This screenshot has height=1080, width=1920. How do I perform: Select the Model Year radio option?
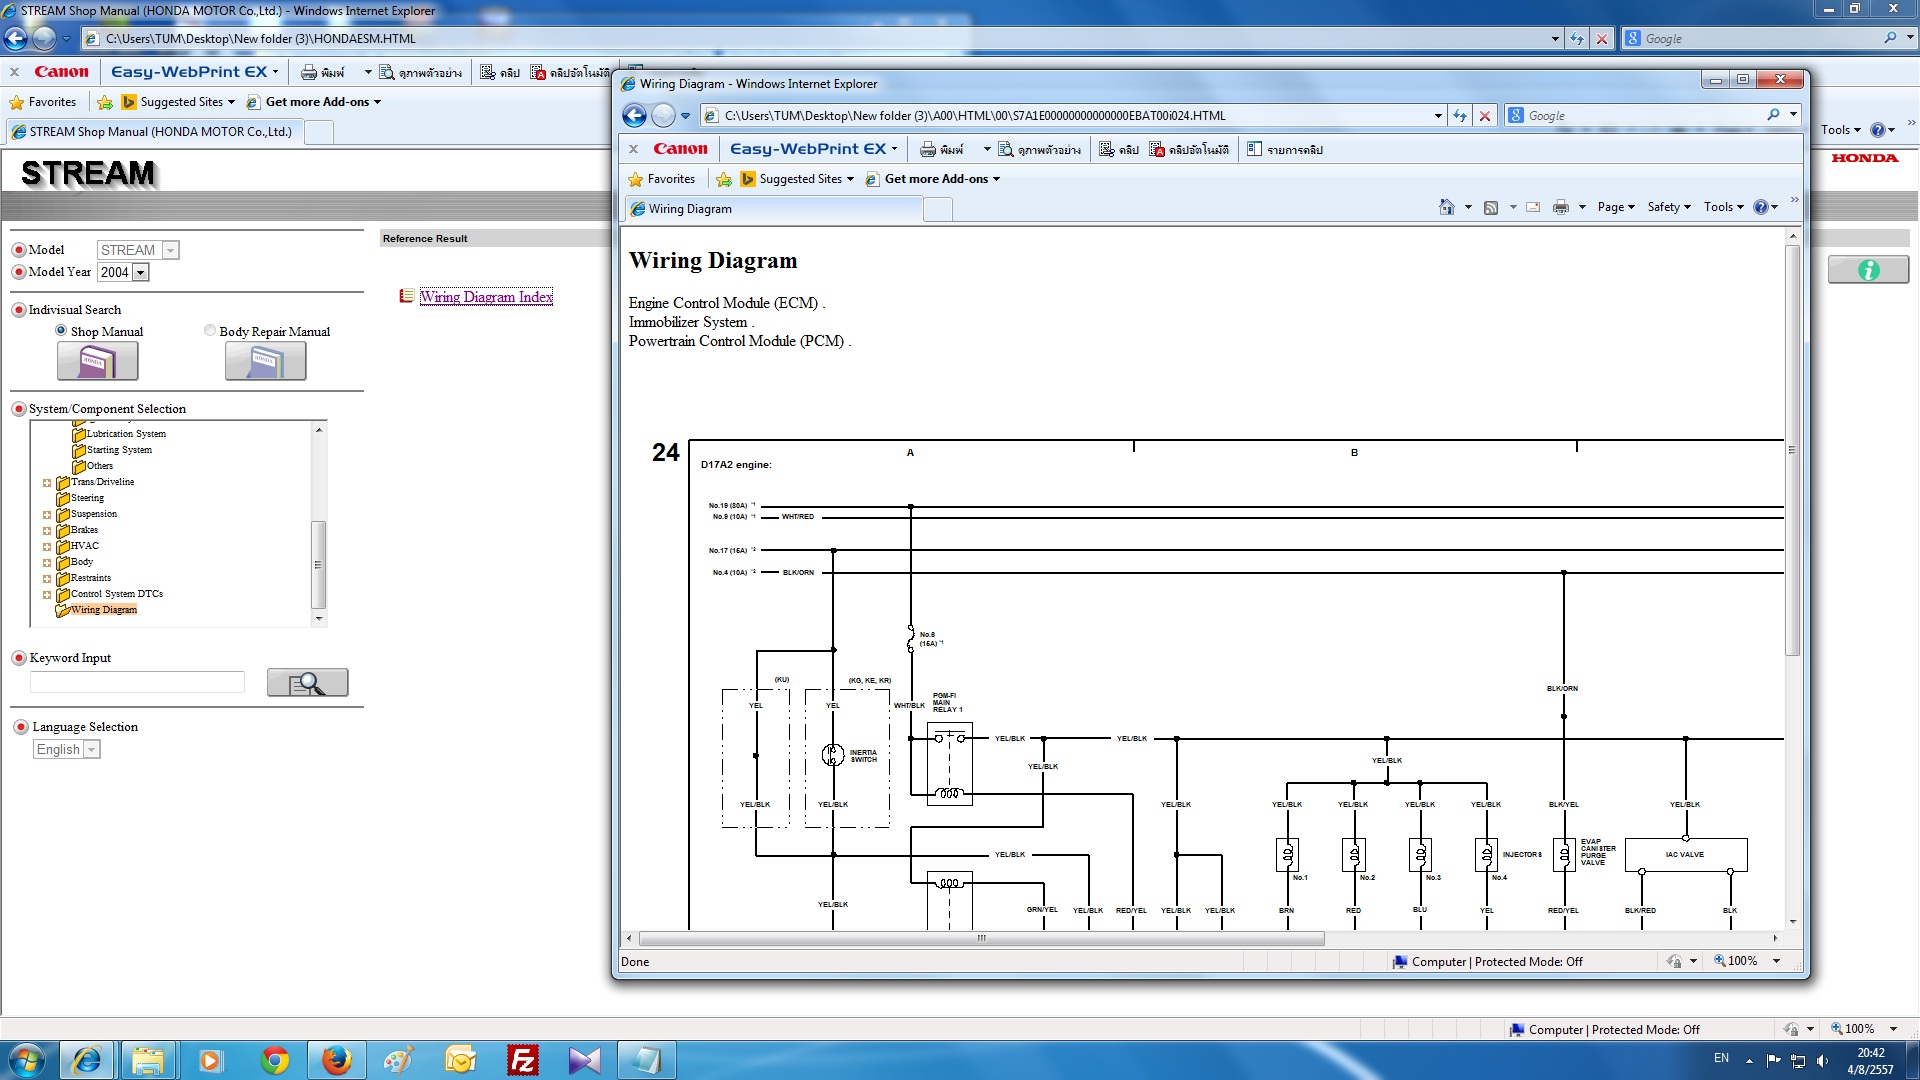click(x=19, y=272)
